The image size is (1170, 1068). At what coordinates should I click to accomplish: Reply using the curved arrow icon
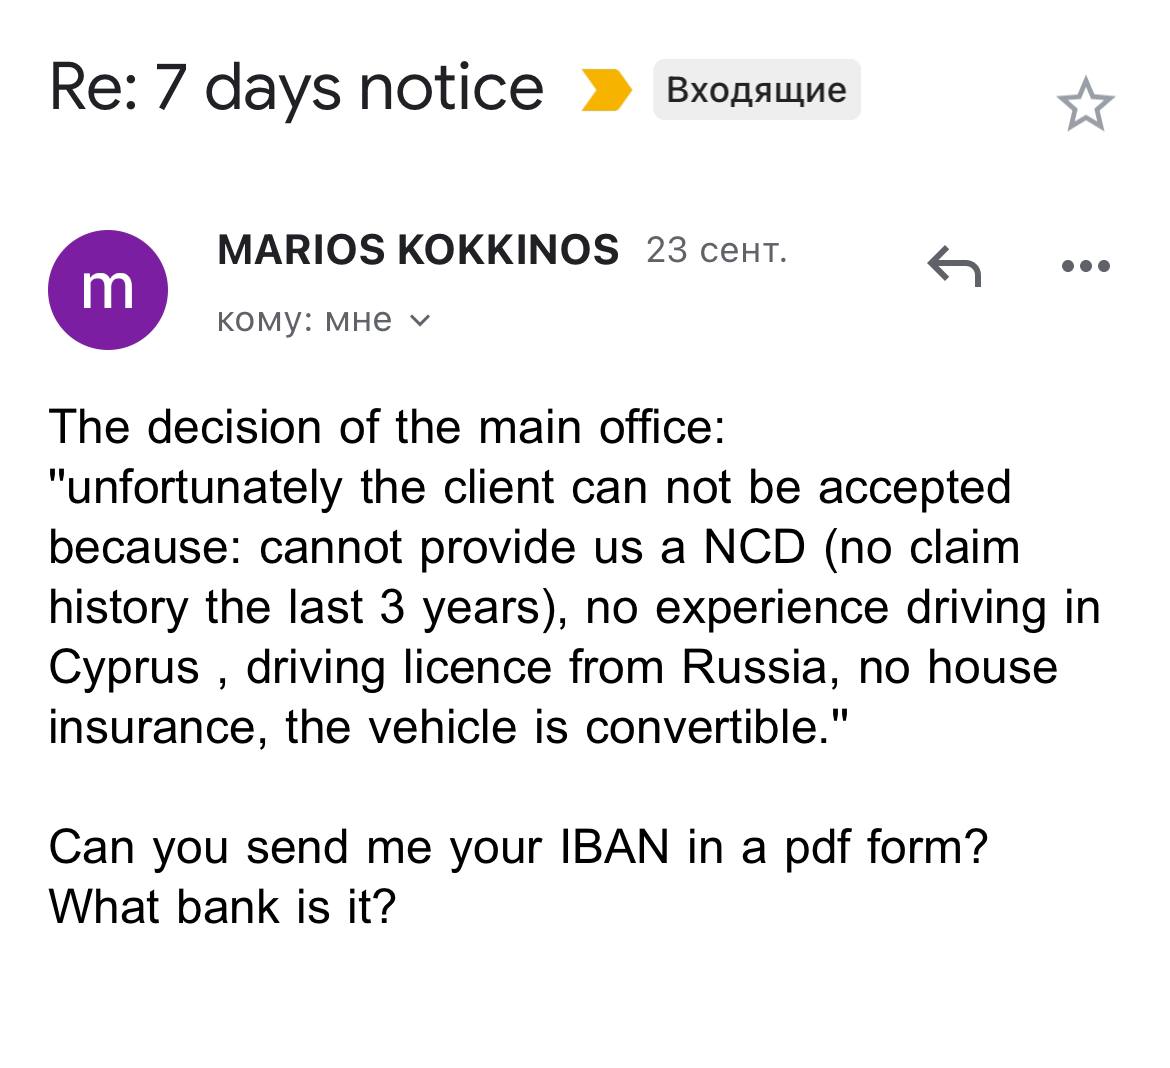[954, 266]
